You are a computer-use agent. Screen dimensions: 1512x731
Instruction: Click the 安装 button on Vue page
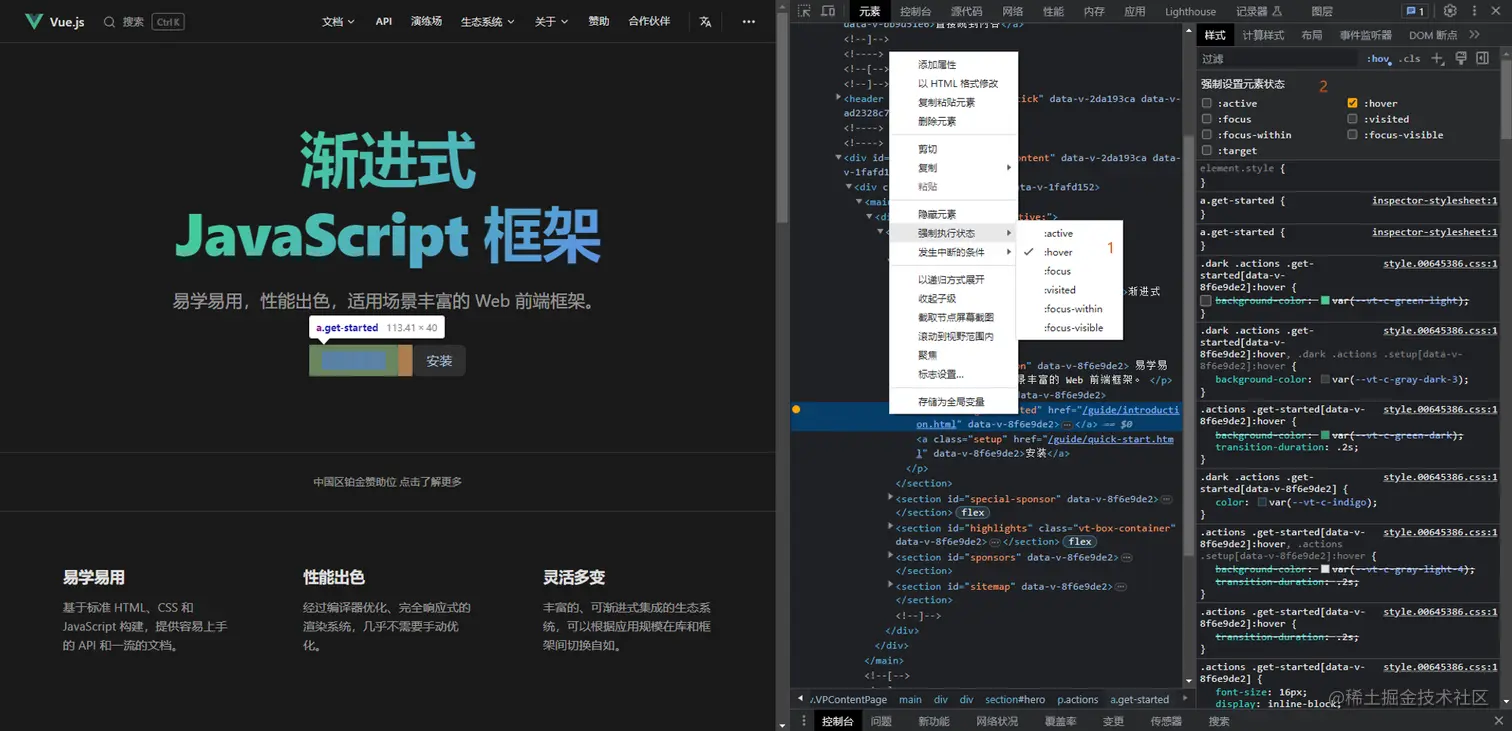439,361
